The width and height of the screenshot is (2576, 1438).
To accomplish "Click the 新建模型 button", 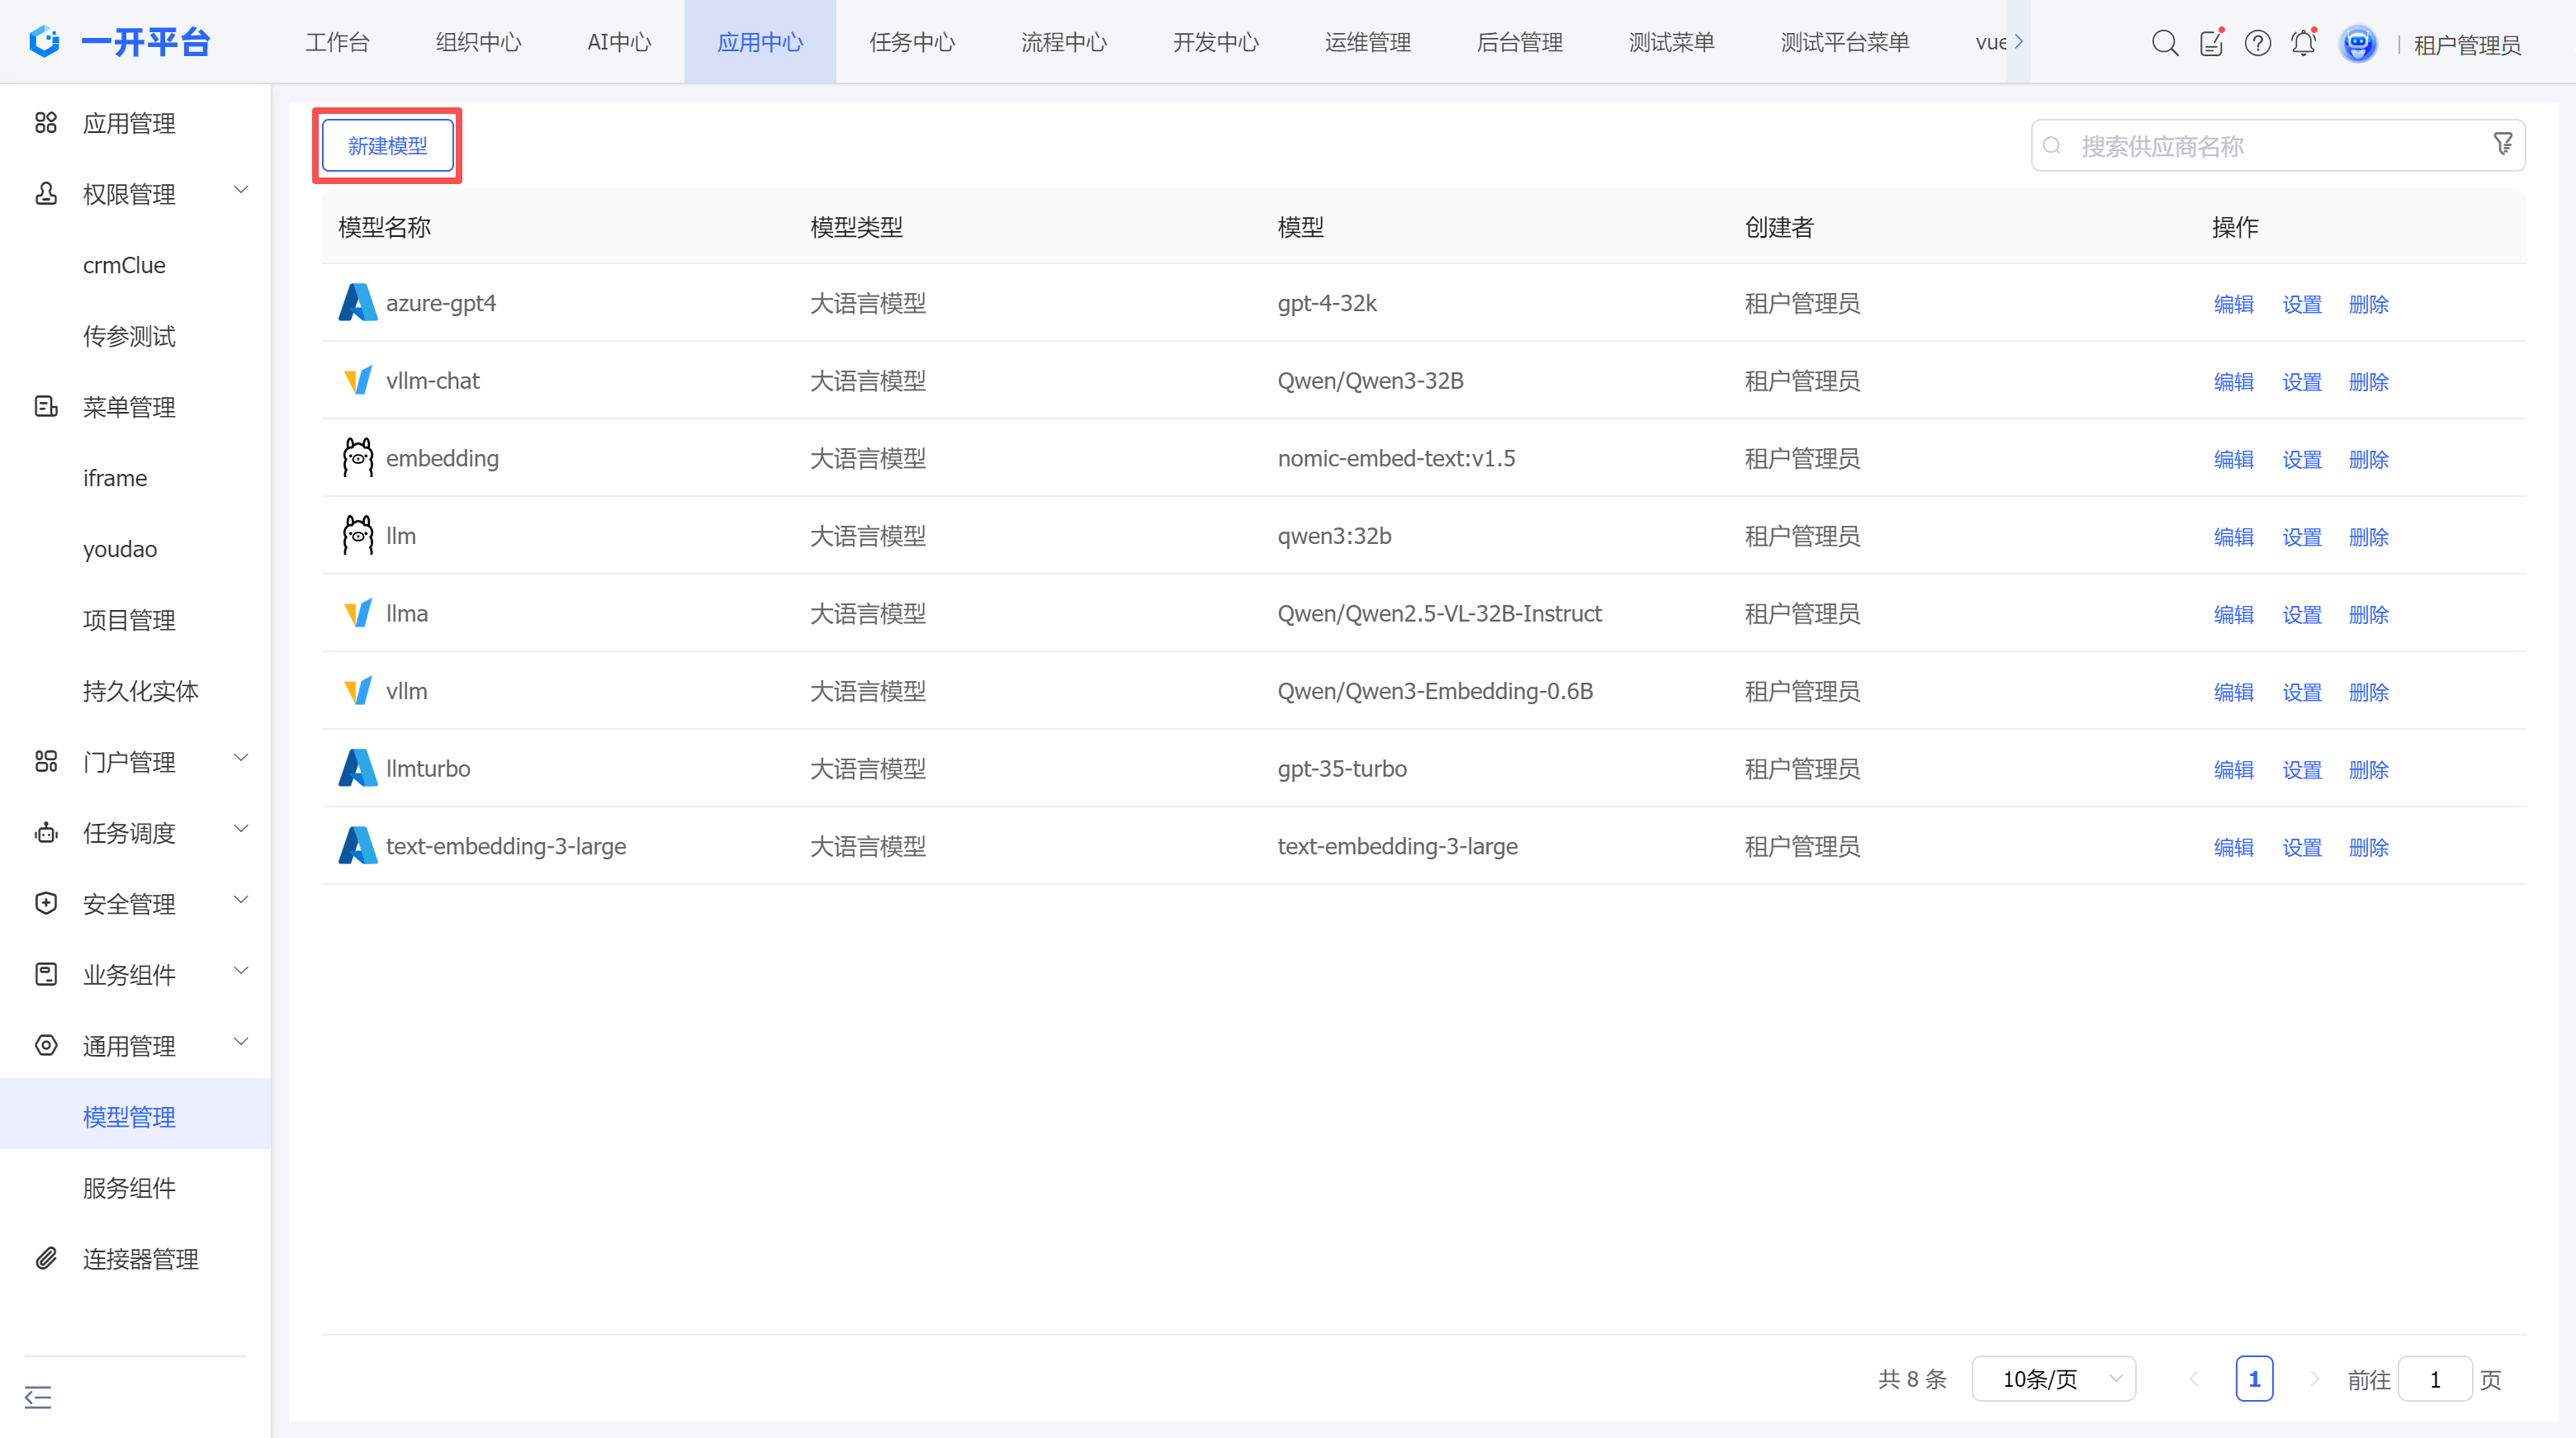I will 387,146.
